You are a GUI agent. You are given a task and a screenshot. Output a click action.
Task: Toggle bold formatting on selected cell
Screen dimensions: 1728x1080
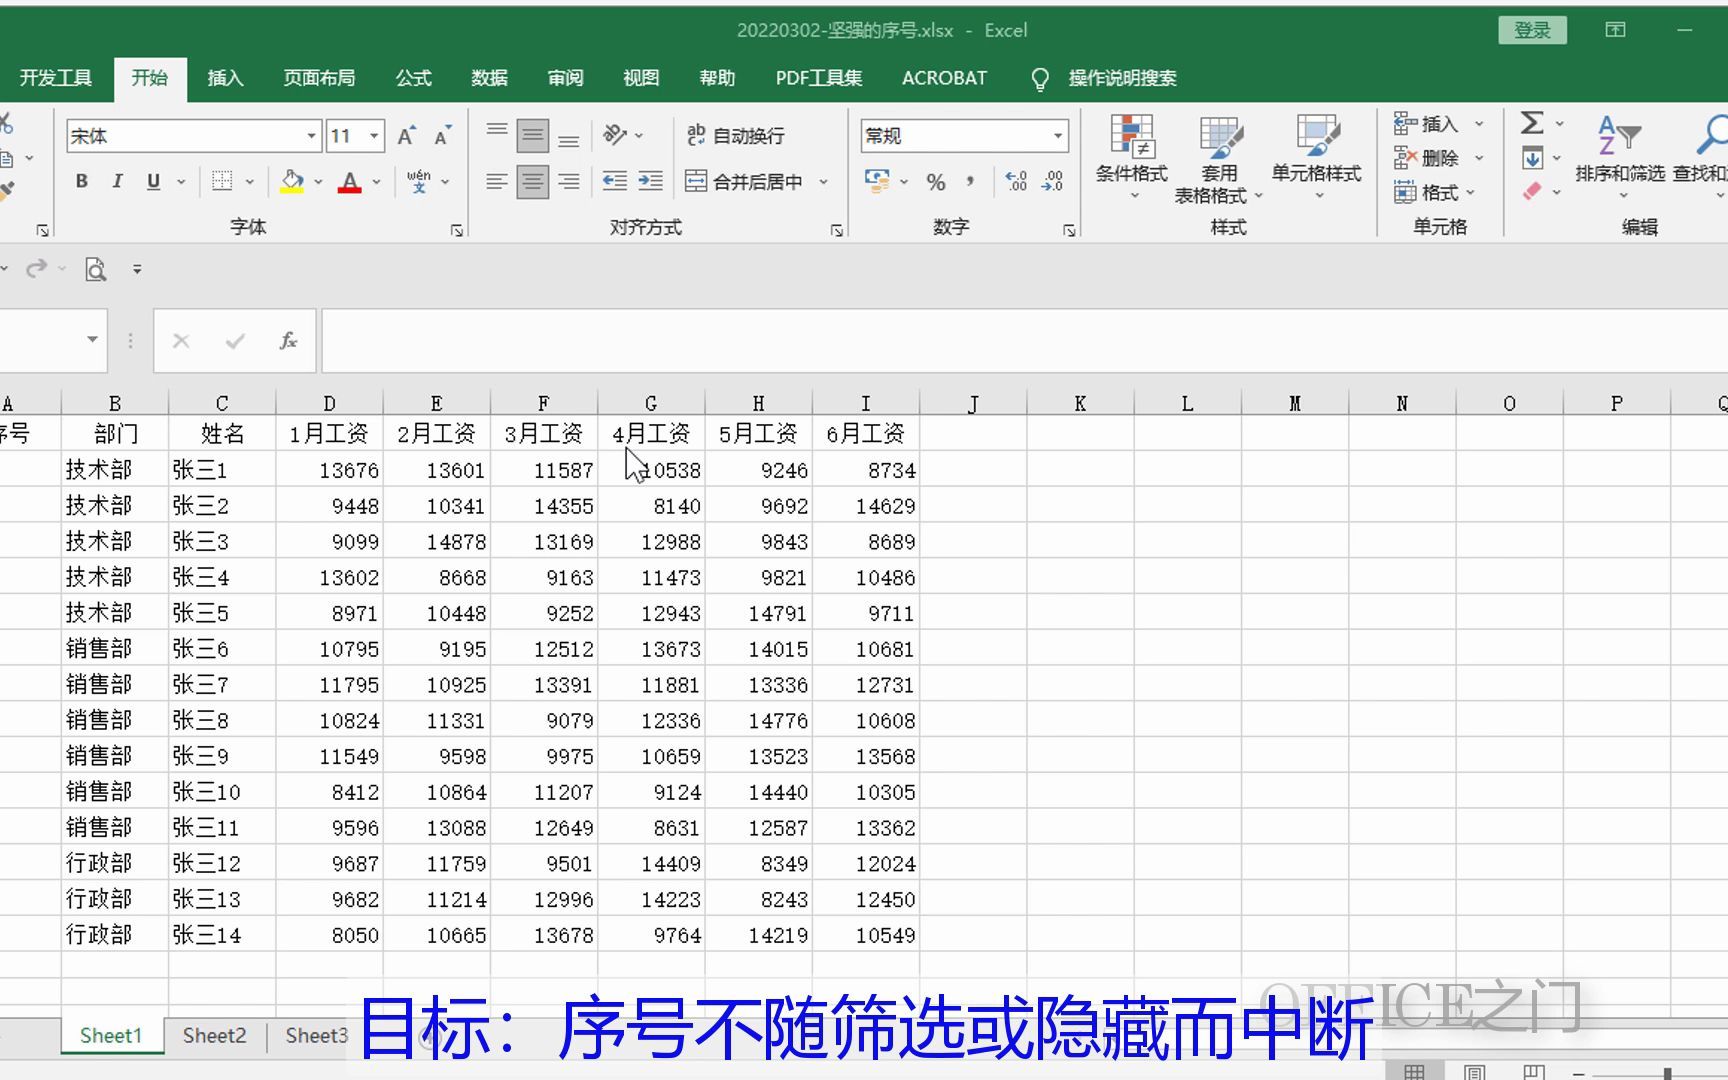click(x=80, y=181)
